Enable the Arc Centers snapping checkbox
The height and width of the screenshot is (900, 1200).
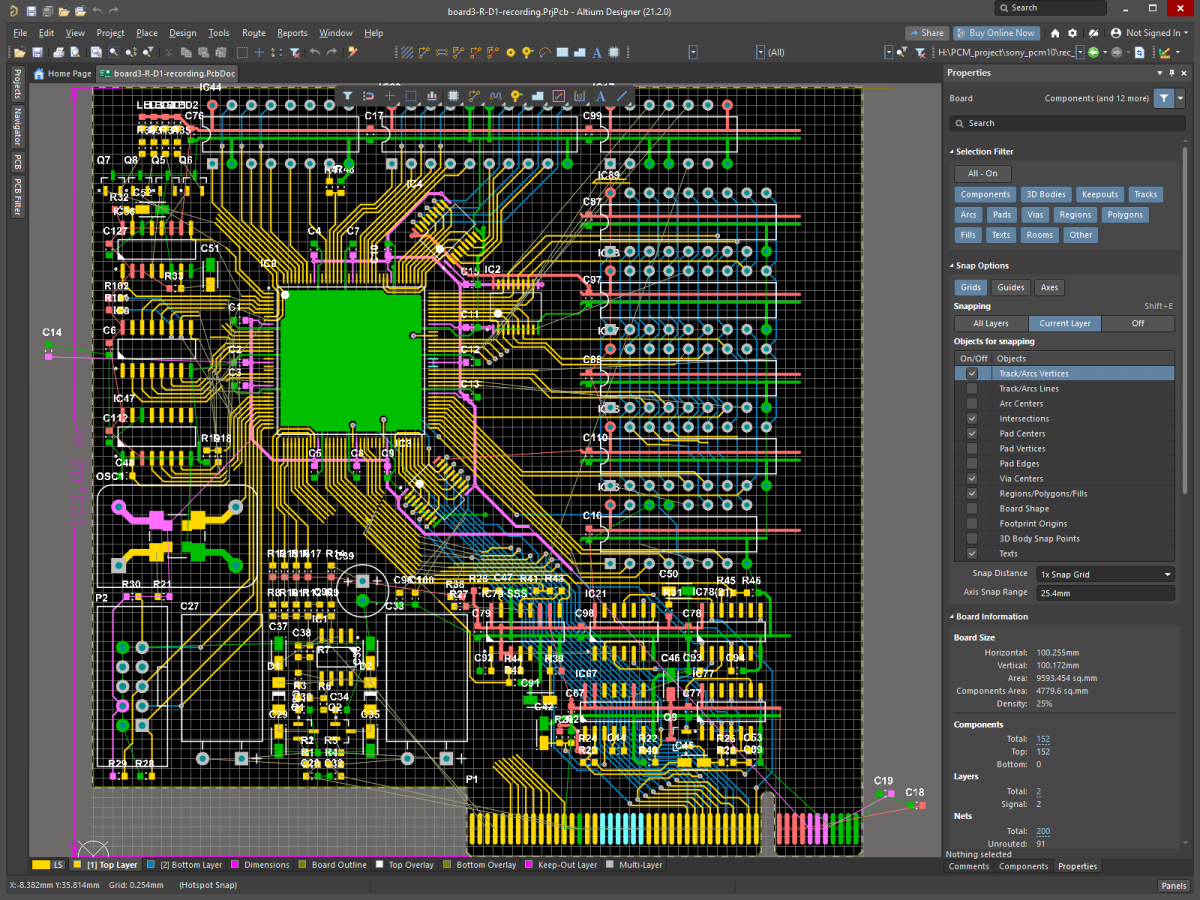pyautogui.click(x=972, y=404)
